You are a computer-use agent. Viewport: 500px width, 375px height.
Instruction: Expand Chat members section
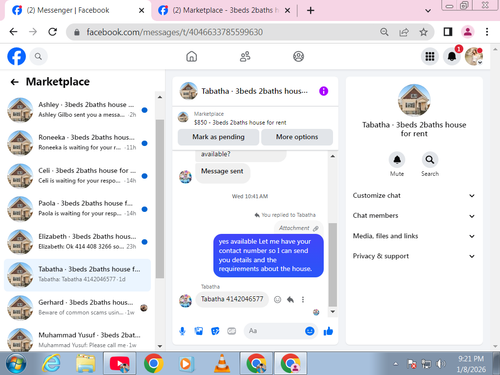414,216
